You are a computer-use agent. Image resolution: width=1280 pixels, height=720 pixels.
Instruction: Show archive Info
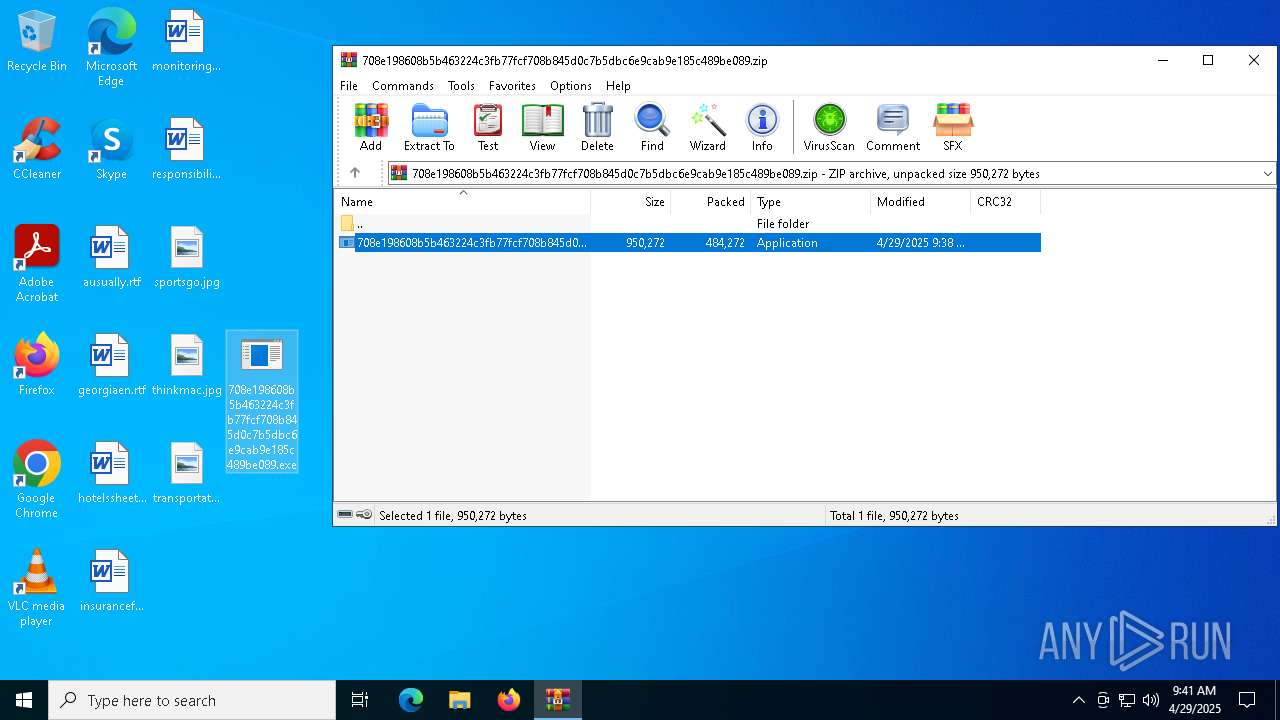[762, 127]
